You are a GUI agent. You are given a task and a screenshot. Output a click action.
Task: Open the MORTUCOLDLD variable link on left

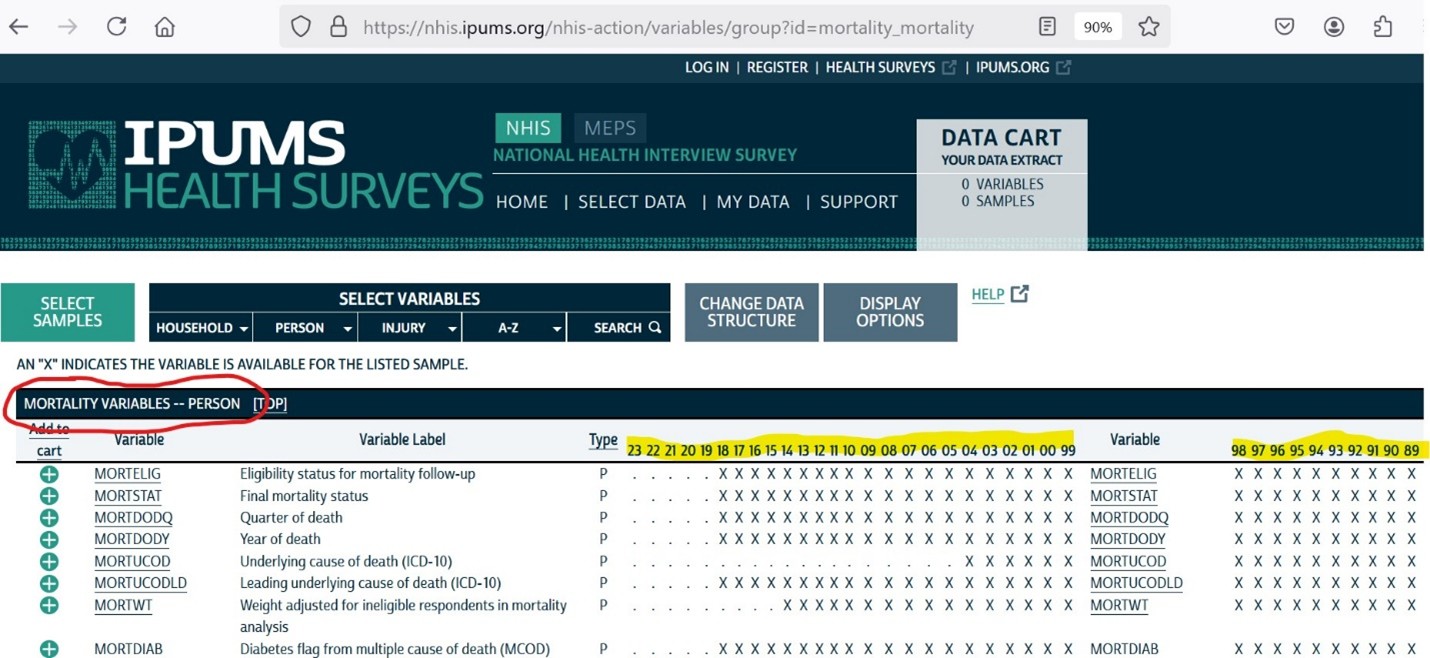pyautogui.click(x=140, y=583)
